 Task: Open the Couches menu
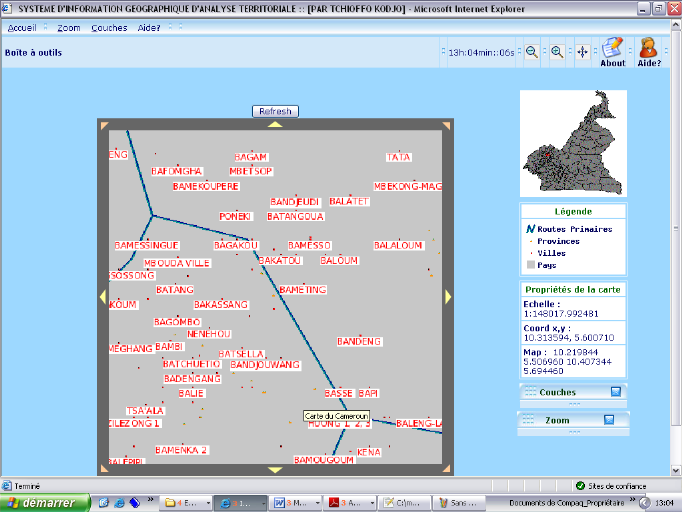pos(109,28)
